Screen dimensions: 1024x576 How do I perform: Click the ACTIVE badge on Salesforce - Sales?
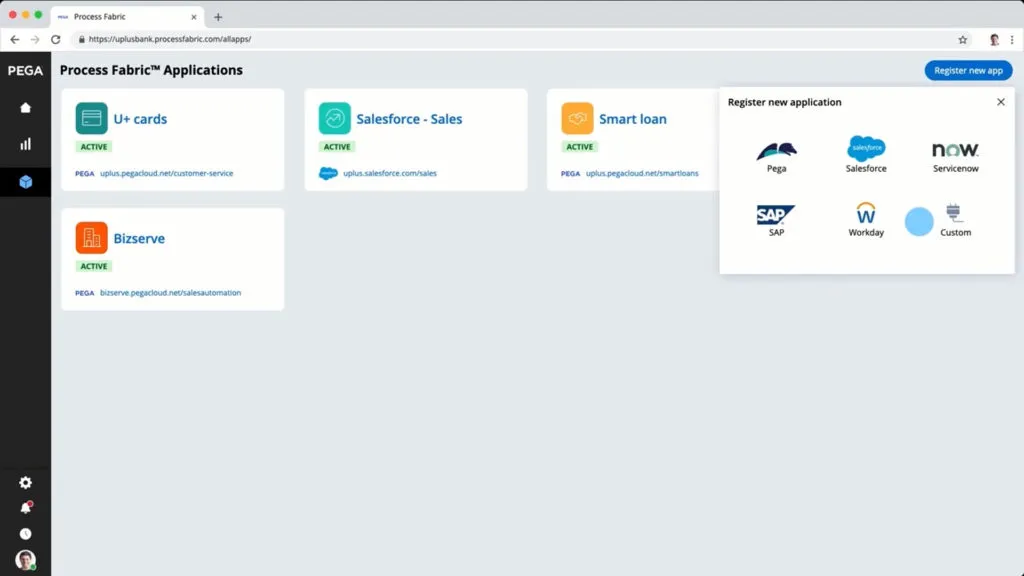coord(337,147)
